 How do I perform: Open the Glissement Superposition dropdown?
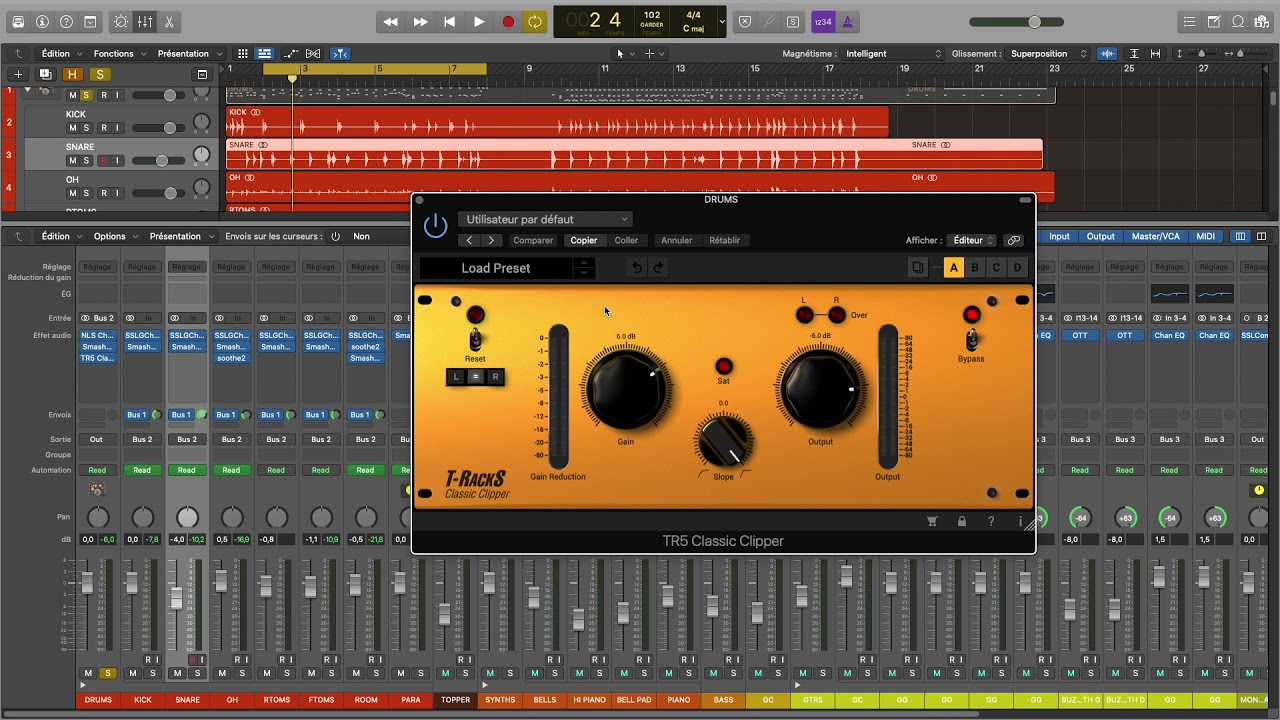[x=1048, y=54]
